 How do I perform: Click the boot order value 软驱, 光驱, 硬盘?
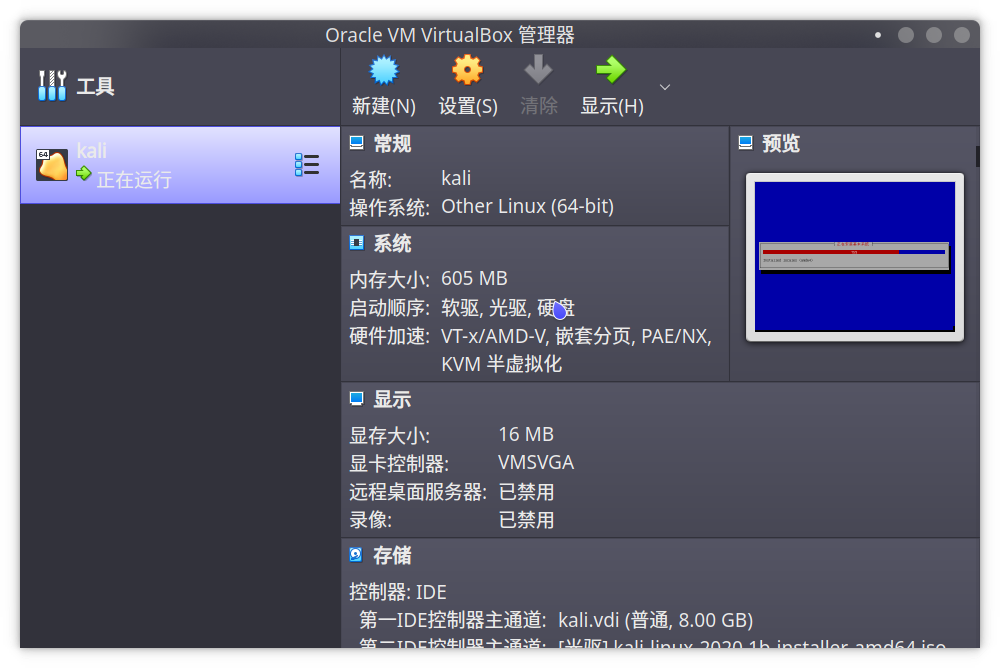(508, 308)
